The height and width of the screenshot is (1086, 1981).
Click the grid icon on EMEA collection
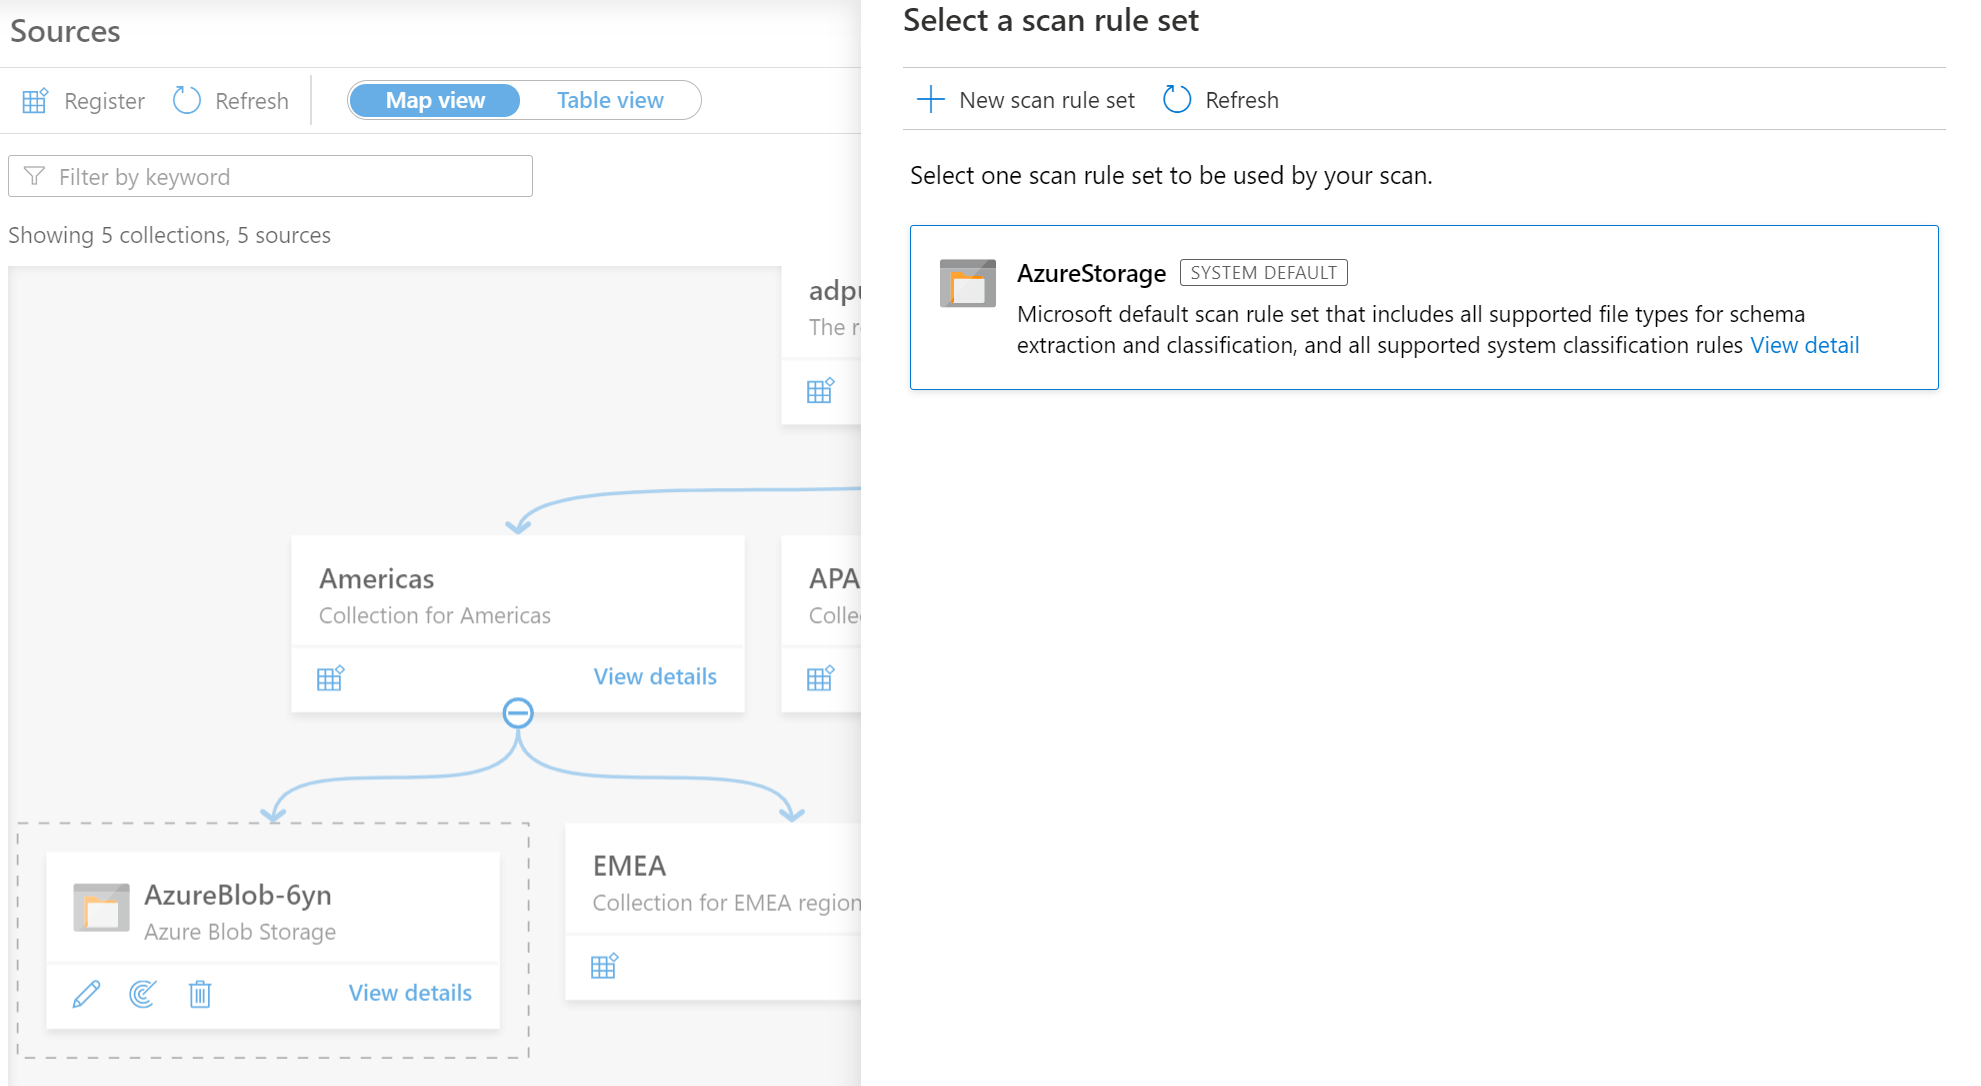(x=604, y=966)
